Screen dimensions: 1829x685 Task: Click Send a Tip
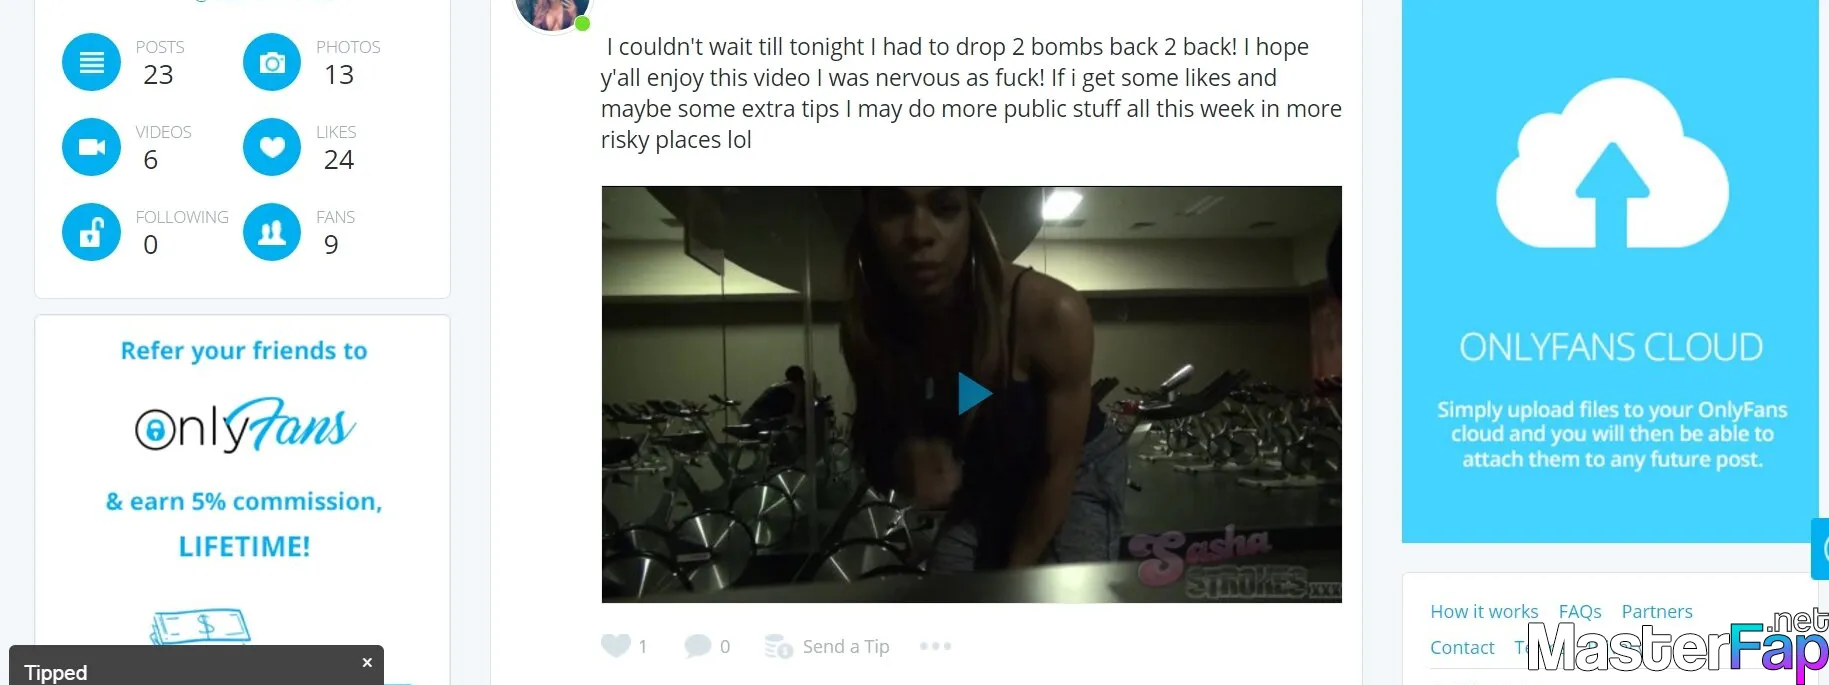(x=827, y=647)
